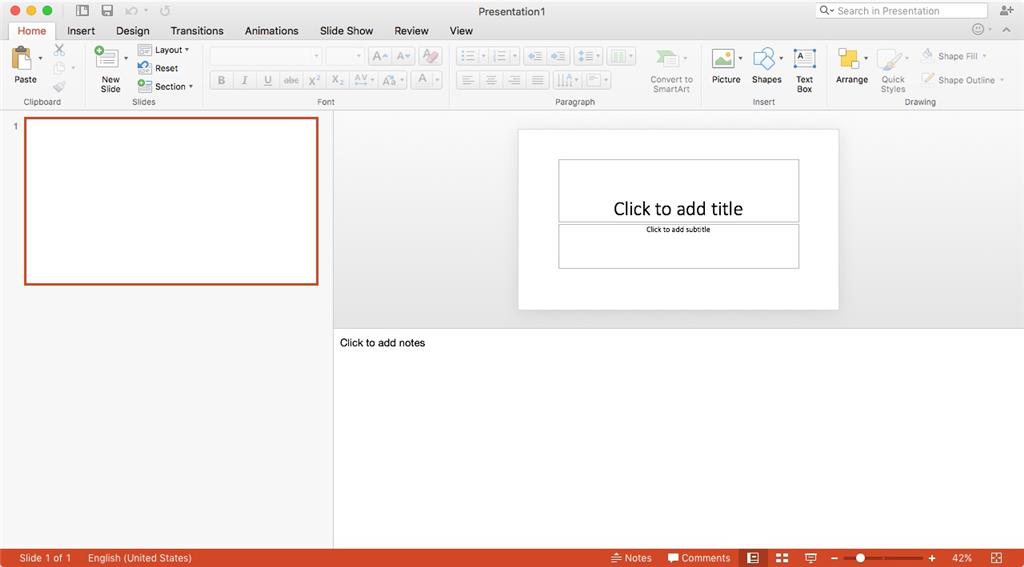The height and width of the screenshot is (567, 1024).
Task: Switch to the Insert tab
Action: [81, 31]
